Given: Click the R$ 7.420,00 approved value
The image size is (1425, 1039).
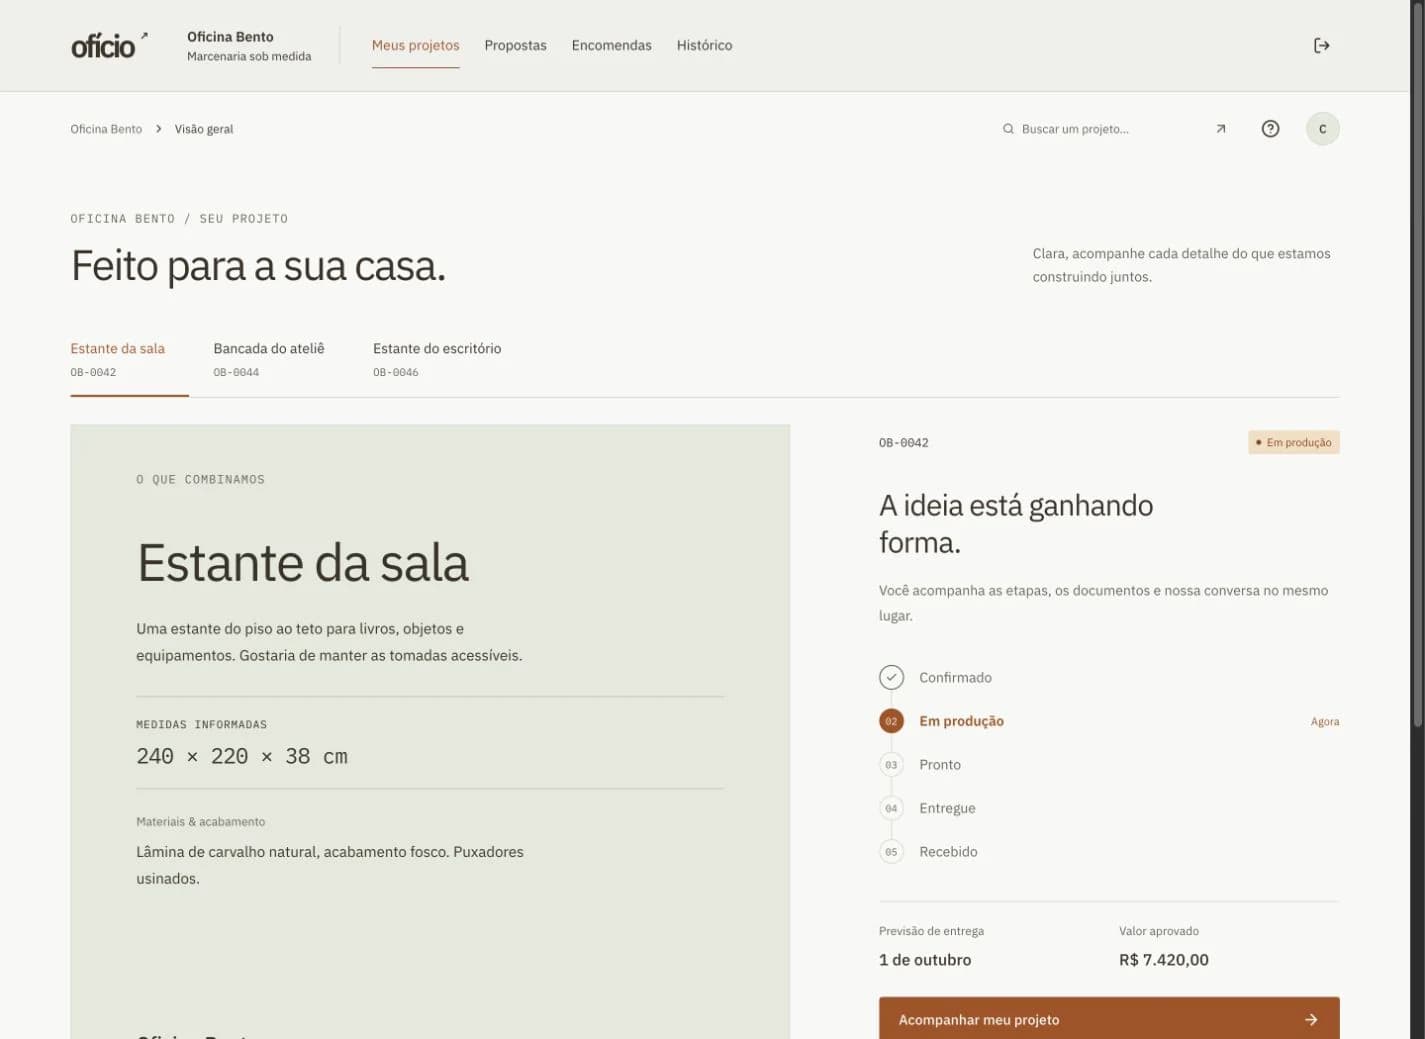Looking at the screenshot, I should (1164, 960).
